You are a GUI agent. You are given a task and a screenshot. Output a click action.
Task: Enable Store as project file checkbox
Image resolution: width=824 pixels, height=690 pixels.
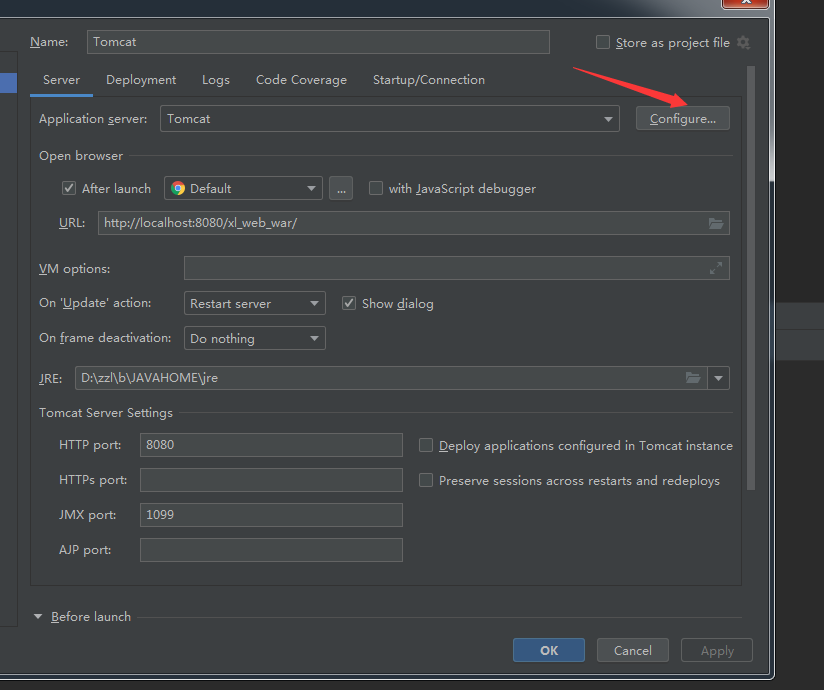[x=603, y=42]
